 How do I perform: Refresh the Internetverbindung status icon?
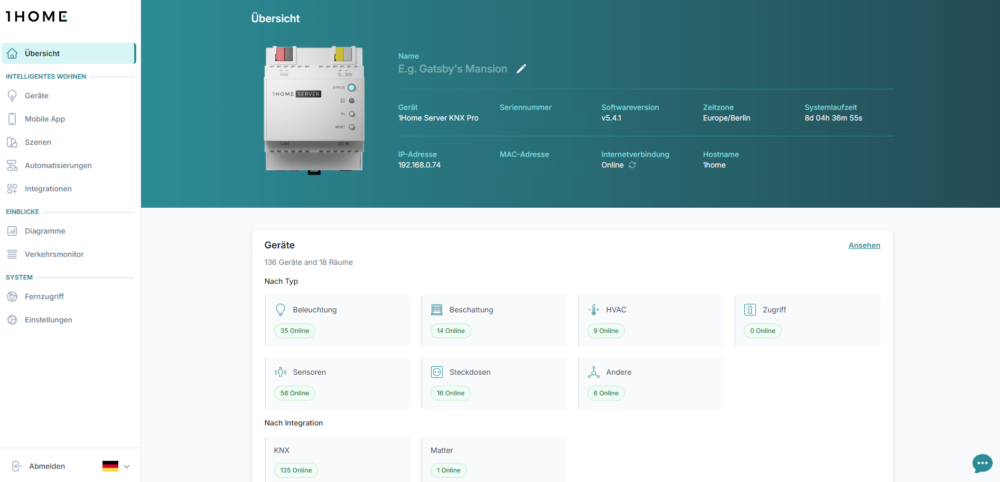(x=632, y=165)
